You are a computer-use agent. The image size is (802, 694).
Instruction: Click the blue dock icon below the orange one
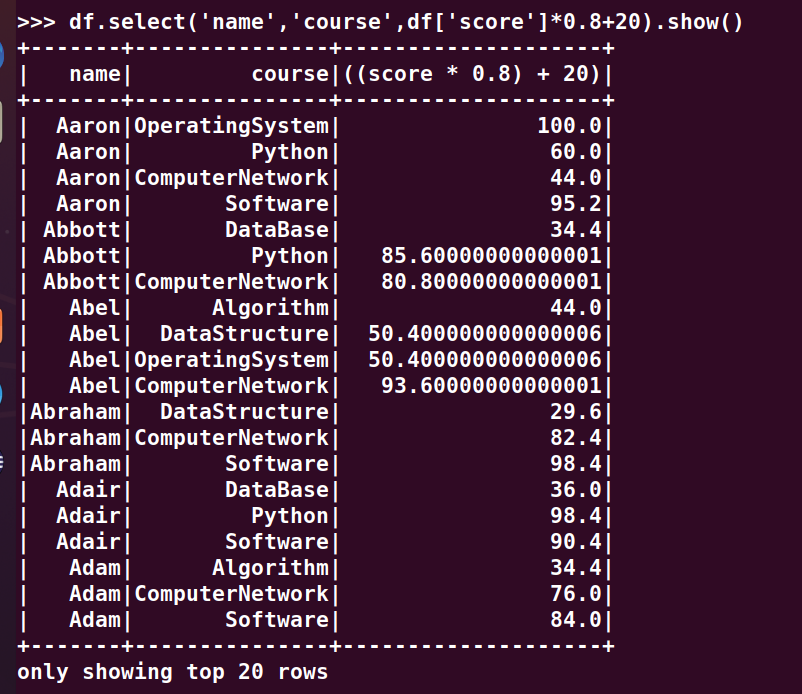(x=2, y=393)
